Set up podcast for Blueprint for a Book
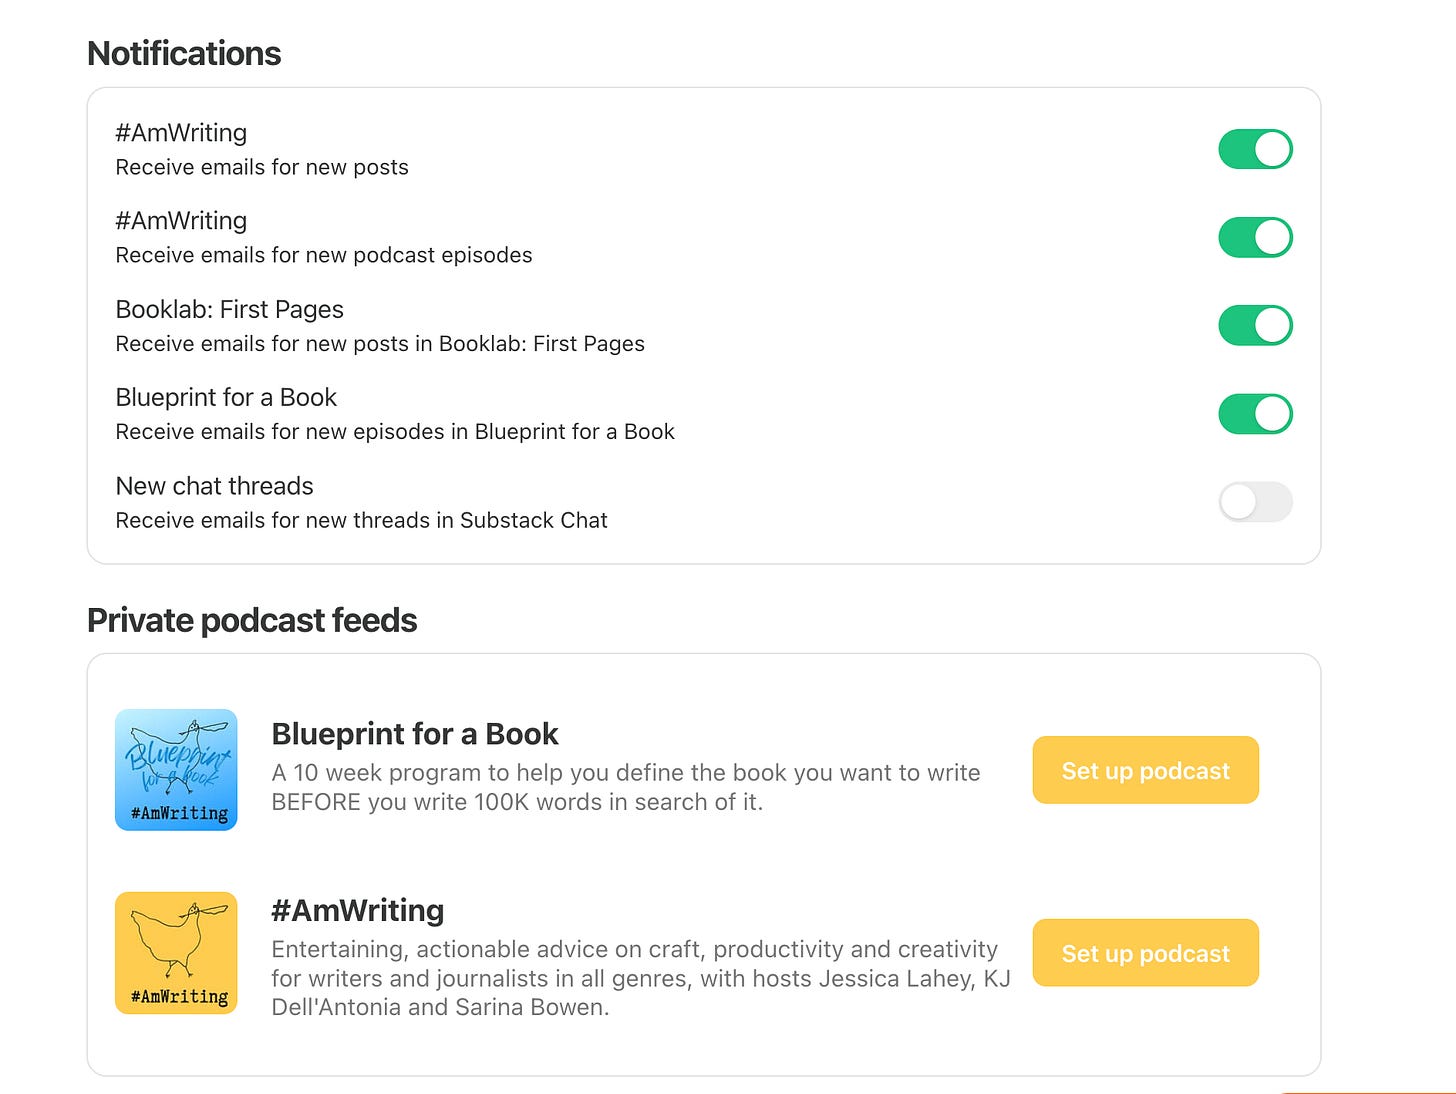 tap(1145, 770)
